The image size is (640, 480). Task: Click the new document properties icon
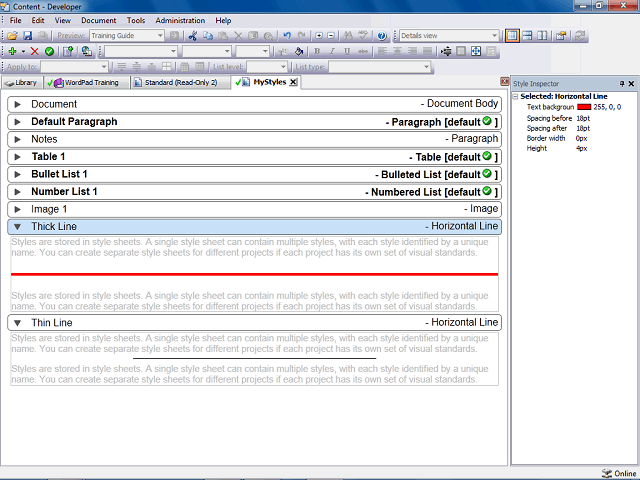click(68, 51)
